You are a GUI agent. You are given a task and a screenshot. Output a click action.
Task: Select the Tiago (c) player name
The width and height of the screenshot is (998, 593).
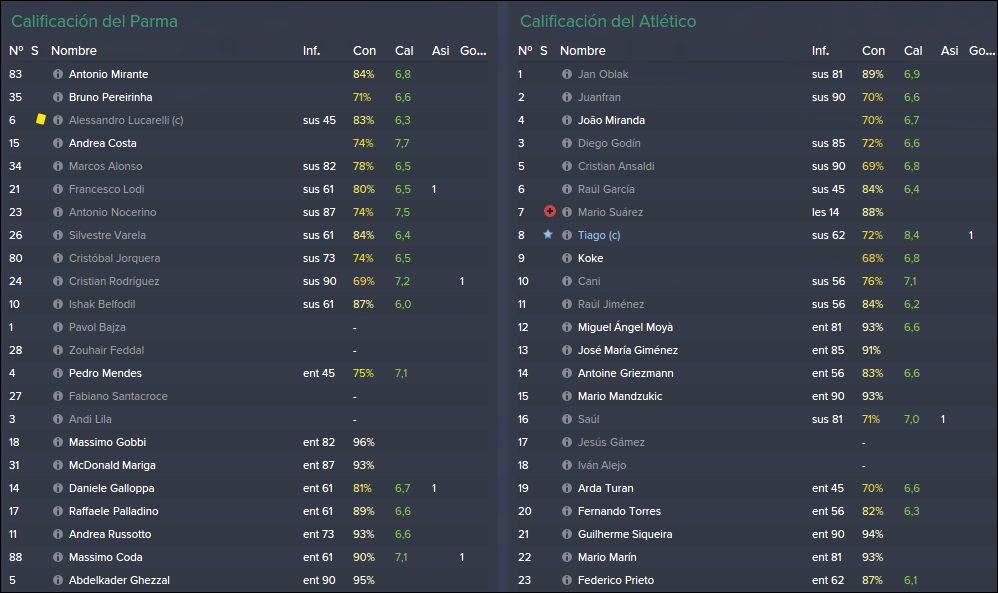click(x=599, y=235)
